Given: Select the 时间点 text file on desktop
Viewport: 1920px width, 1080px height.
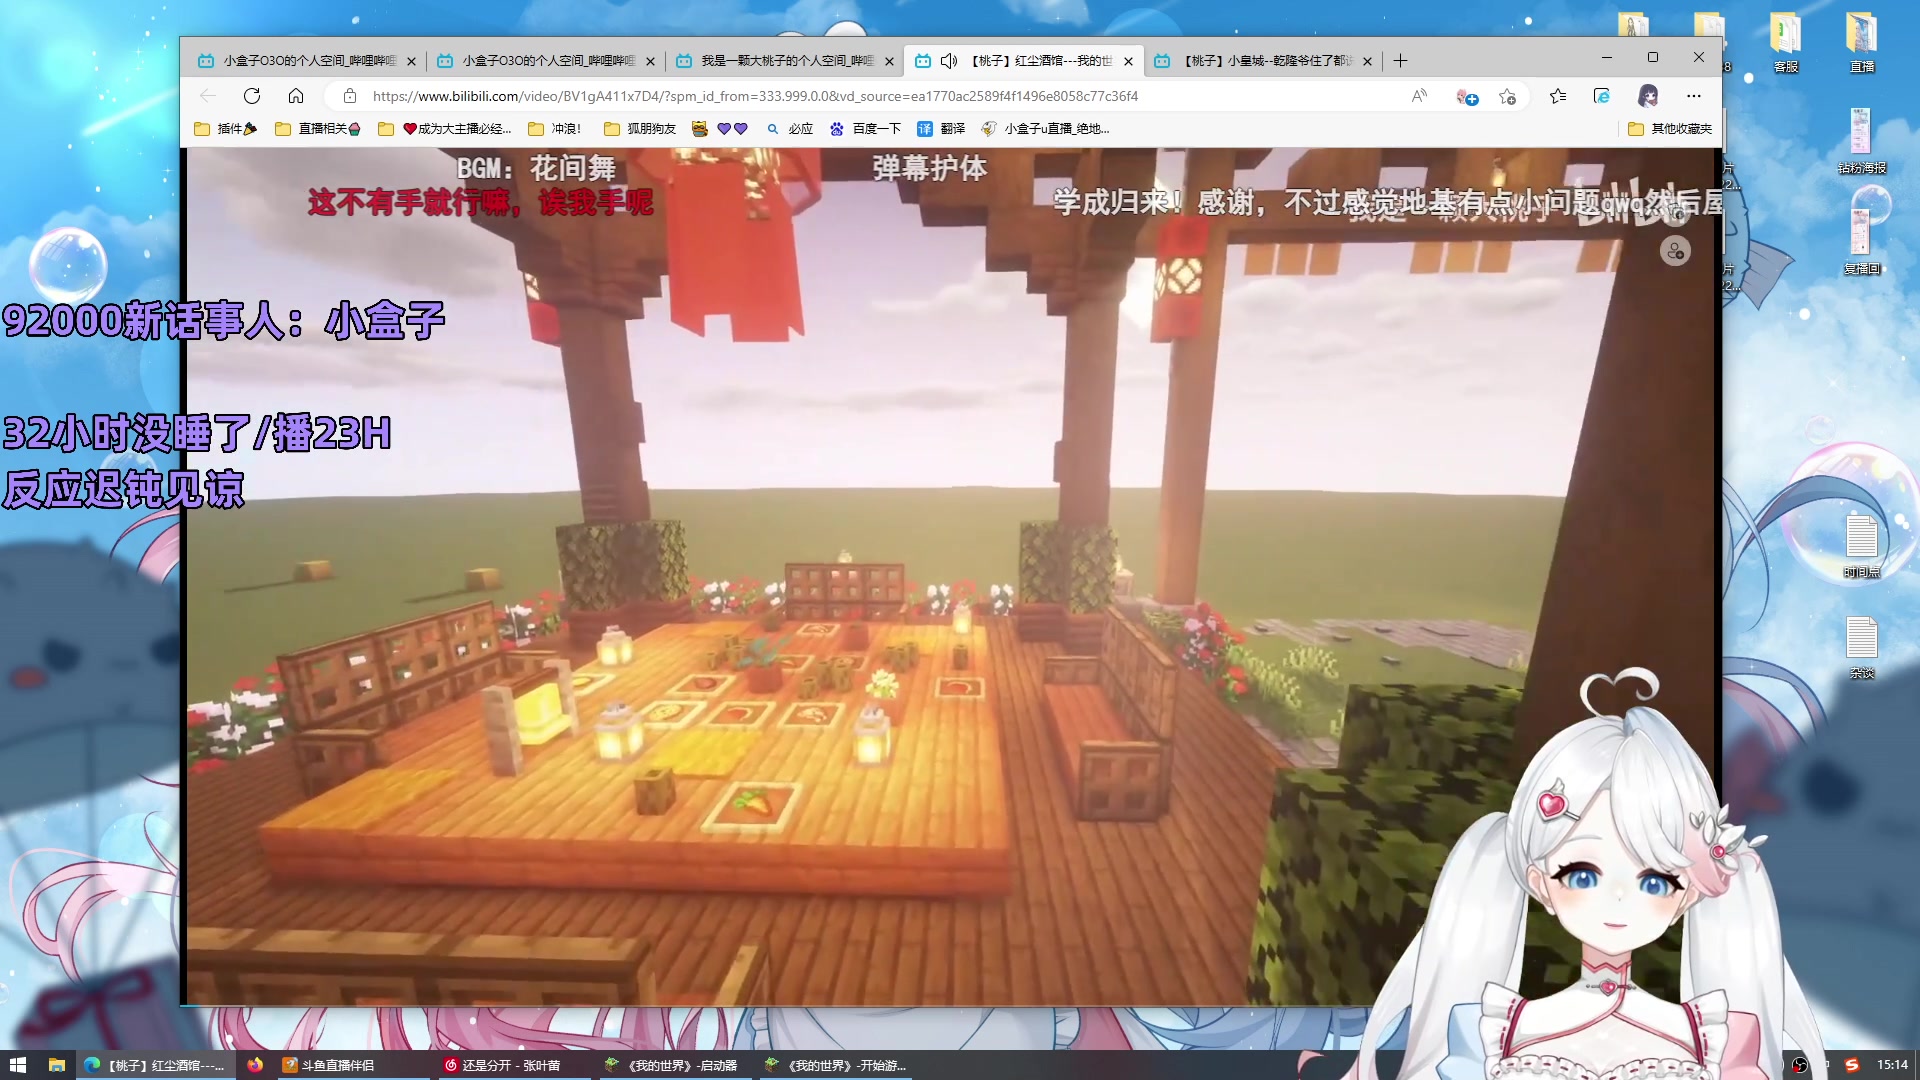Looking at the screenshot, I should 1862,547.
